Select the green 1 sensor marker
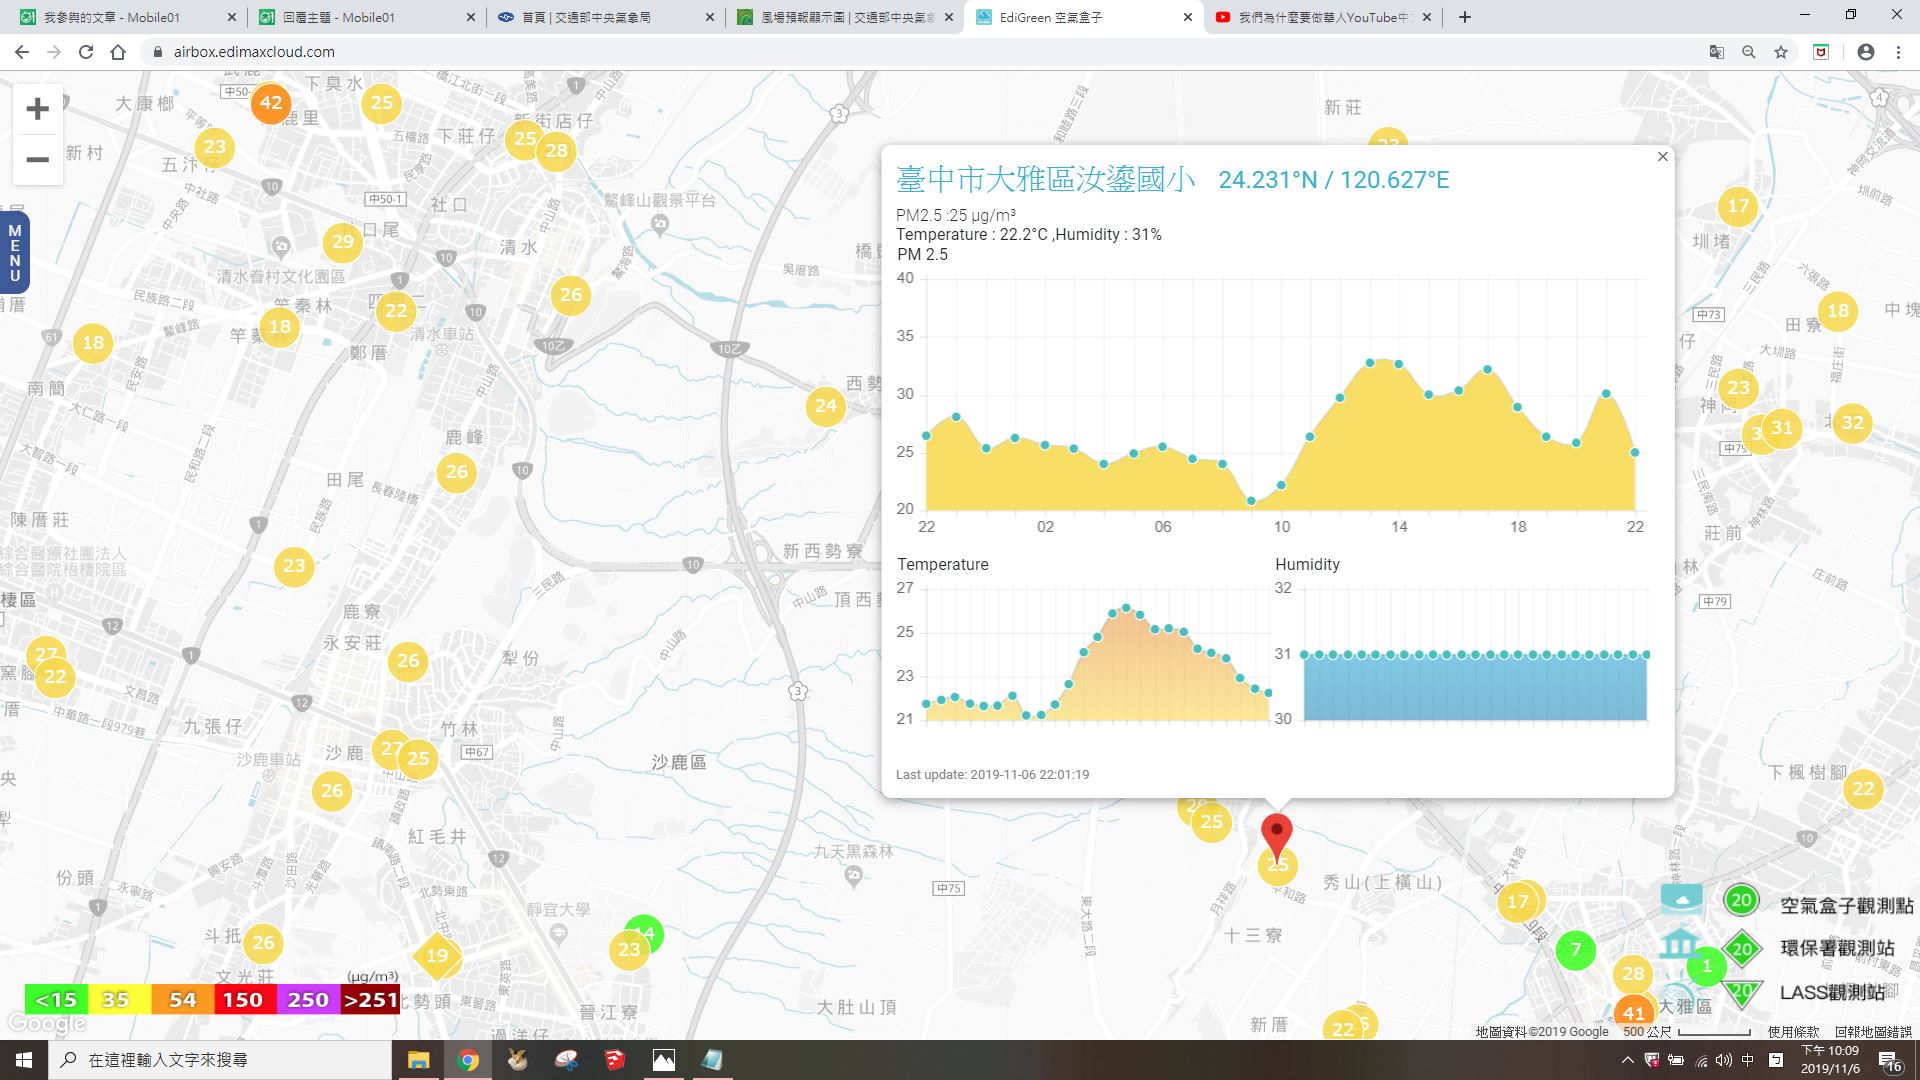1920x1080 pixels. 1706,966
